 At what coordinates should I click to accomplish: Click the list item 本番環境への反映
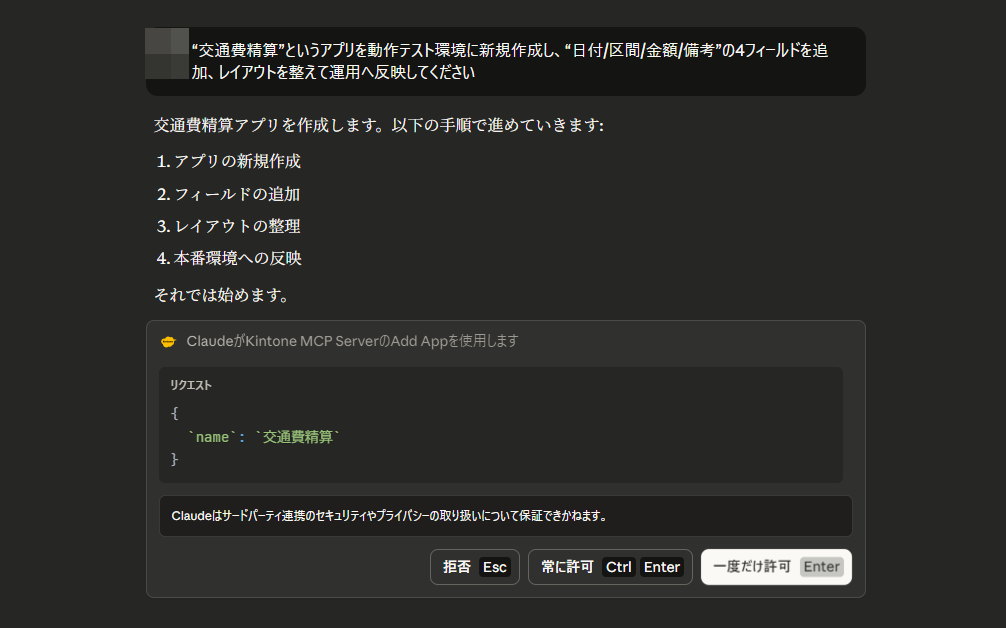click(238, 258)
